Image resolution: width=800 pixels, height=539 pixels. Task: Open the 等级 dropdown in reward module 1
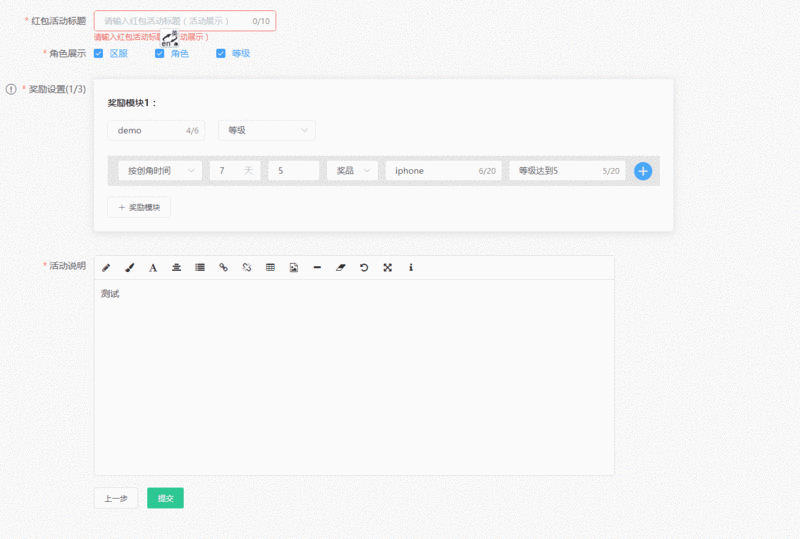pos(267,130)
